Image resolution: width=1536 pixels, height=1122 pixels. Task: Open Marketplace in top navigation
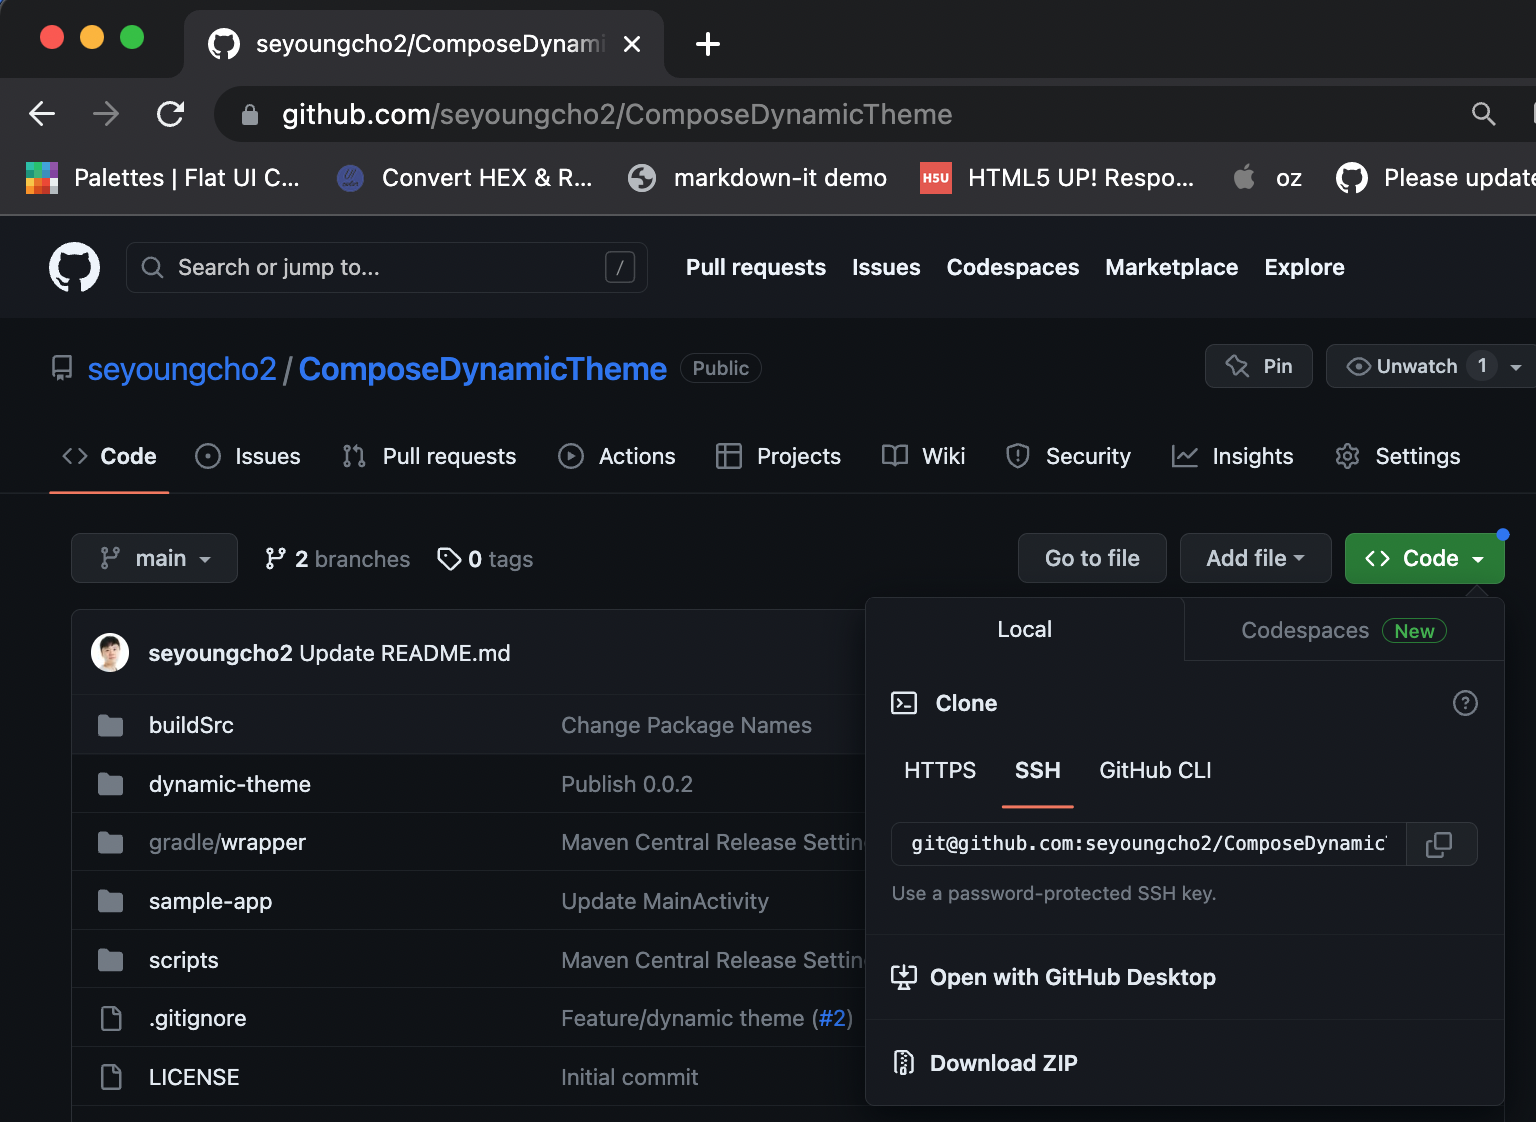pyautogui.click(x=1172, y=267)
